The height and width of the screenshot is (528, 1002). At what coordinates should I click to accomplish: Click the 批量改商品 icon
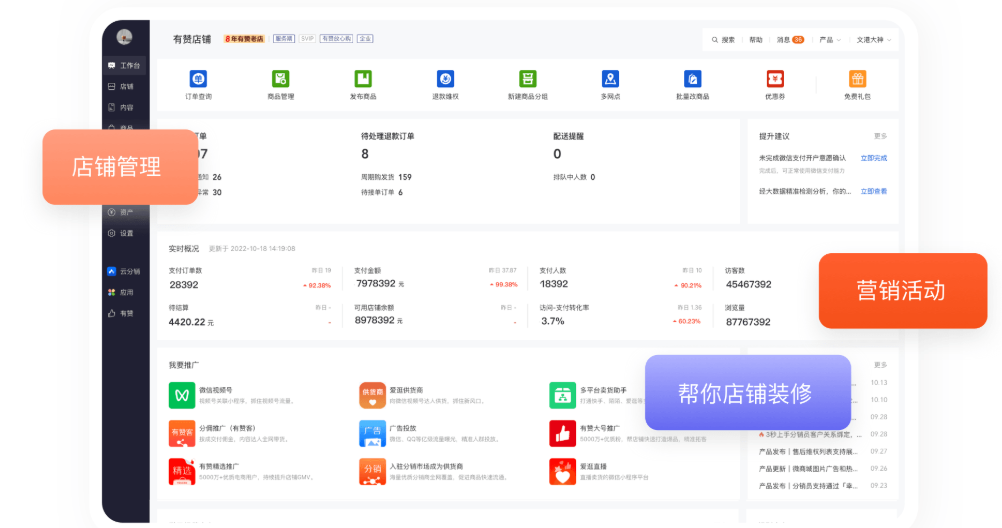pyautogui.click(x=692, y=79)
